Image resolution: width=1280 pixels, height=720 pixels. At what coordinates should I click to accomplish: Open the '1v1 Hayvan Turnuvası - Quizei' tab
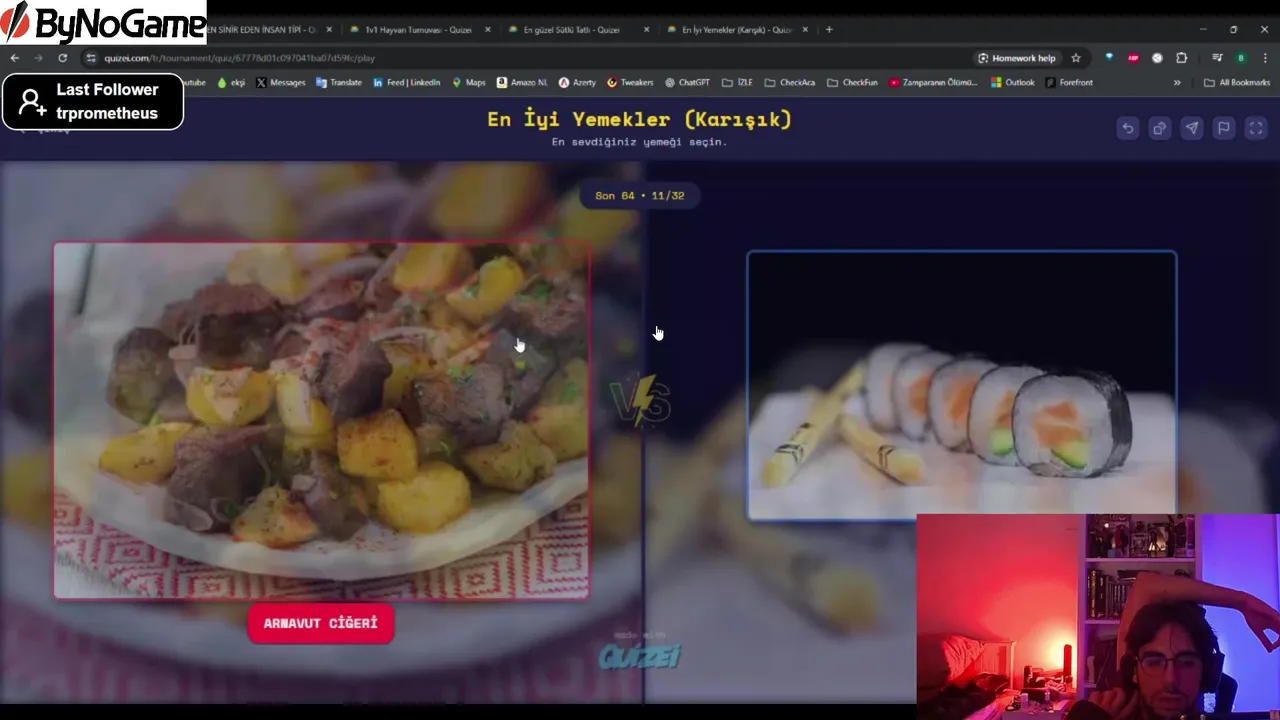418,30
